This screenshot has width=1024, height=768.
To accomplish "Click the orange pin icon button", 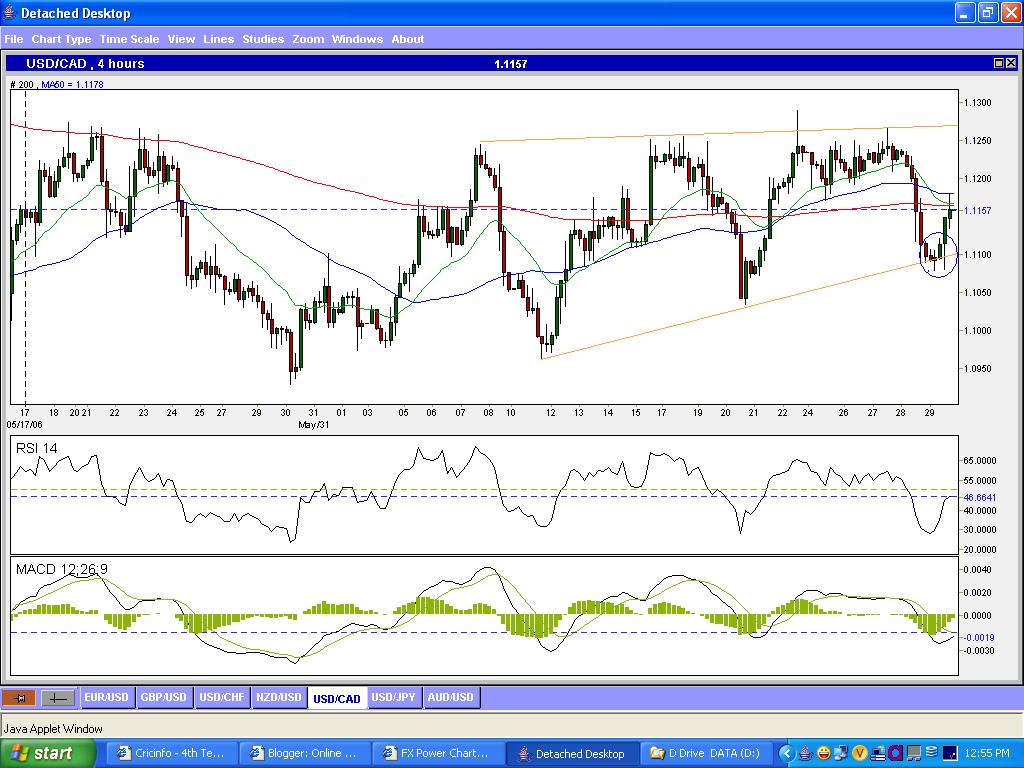I will (x=18, y=698).
